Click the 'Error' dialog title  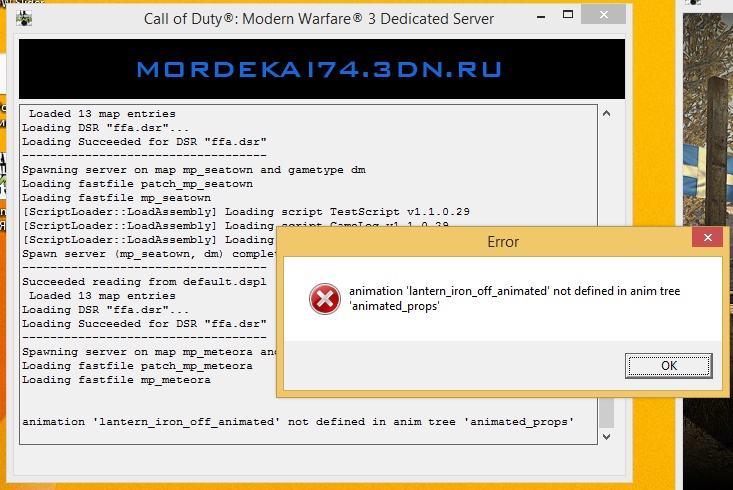tap(503, 242)
